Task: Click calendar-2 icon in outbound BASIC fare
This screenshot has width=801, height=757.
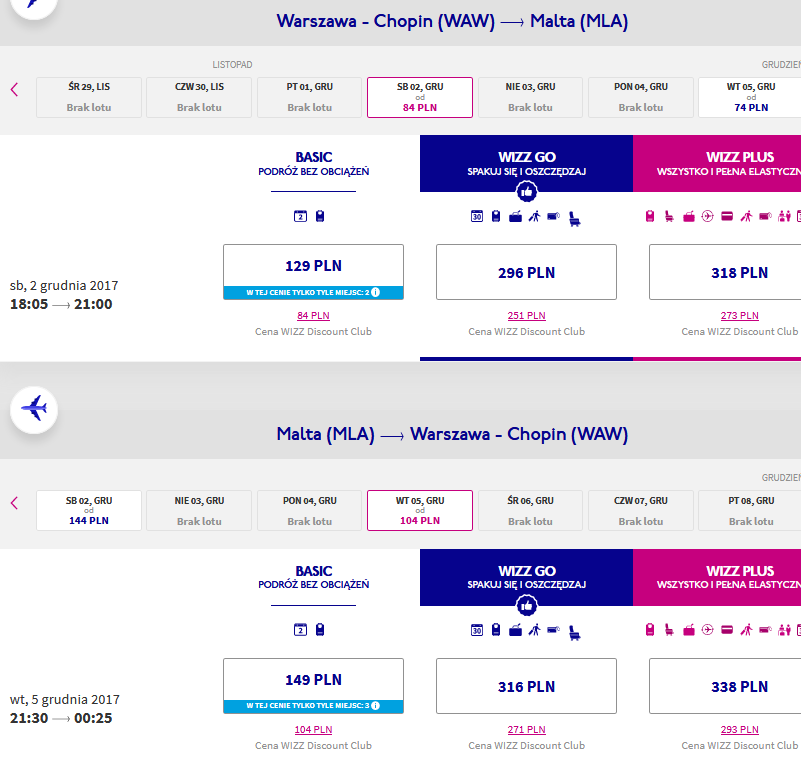Action: (300, 216)
